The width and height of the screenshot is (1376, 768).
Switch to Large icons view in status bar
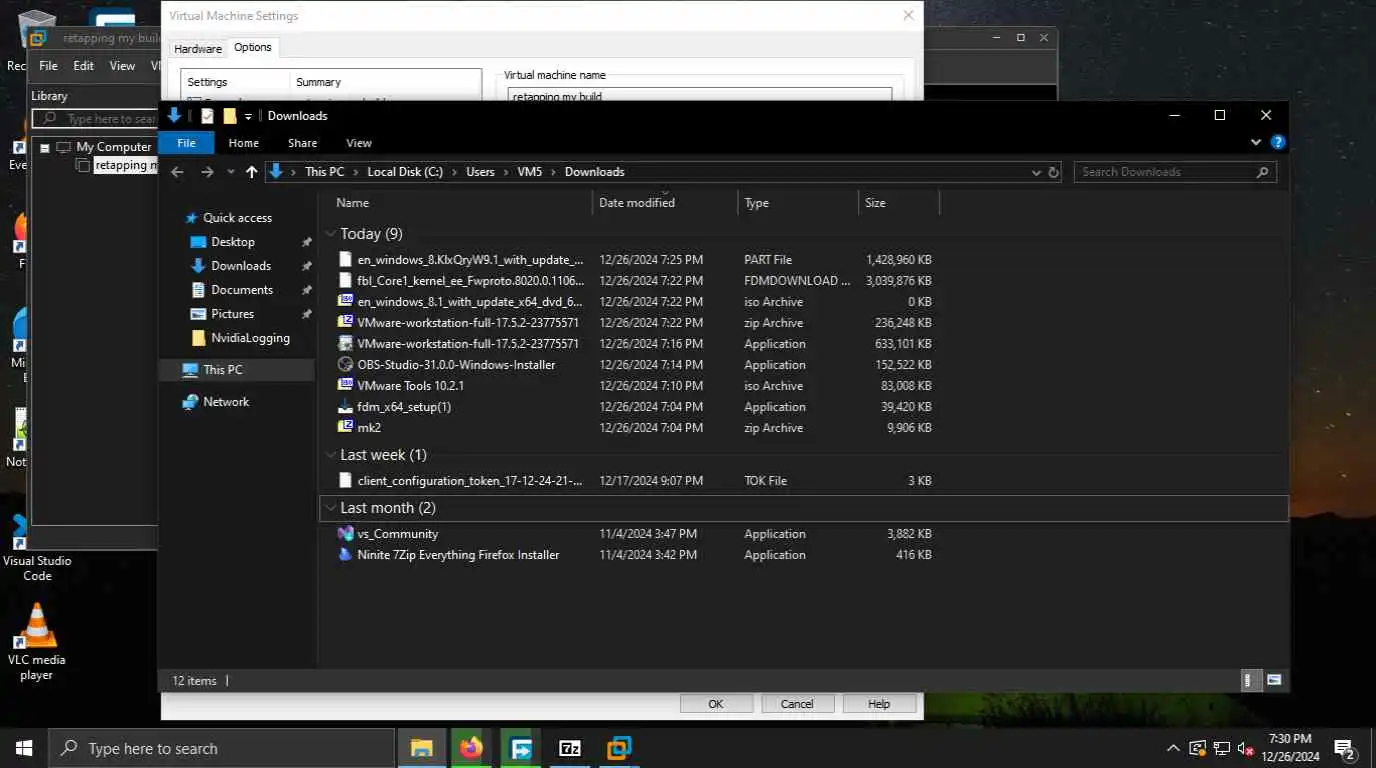pos(1274,681)
